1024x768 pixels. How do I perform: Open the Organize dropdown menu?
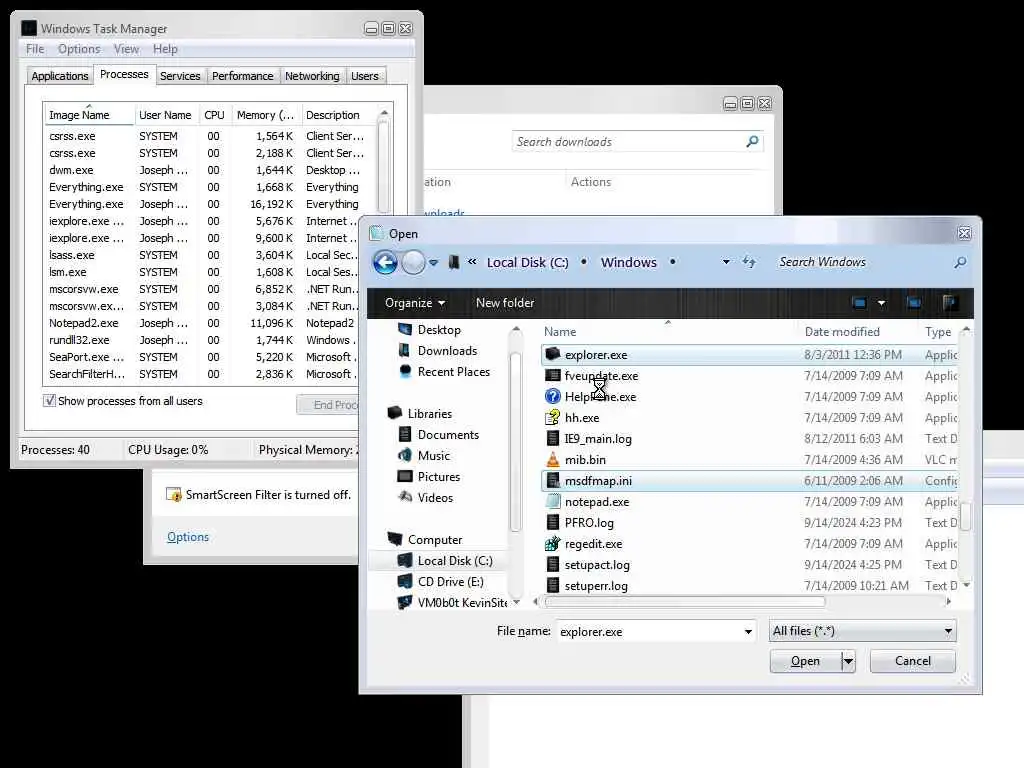click(415, 303)
